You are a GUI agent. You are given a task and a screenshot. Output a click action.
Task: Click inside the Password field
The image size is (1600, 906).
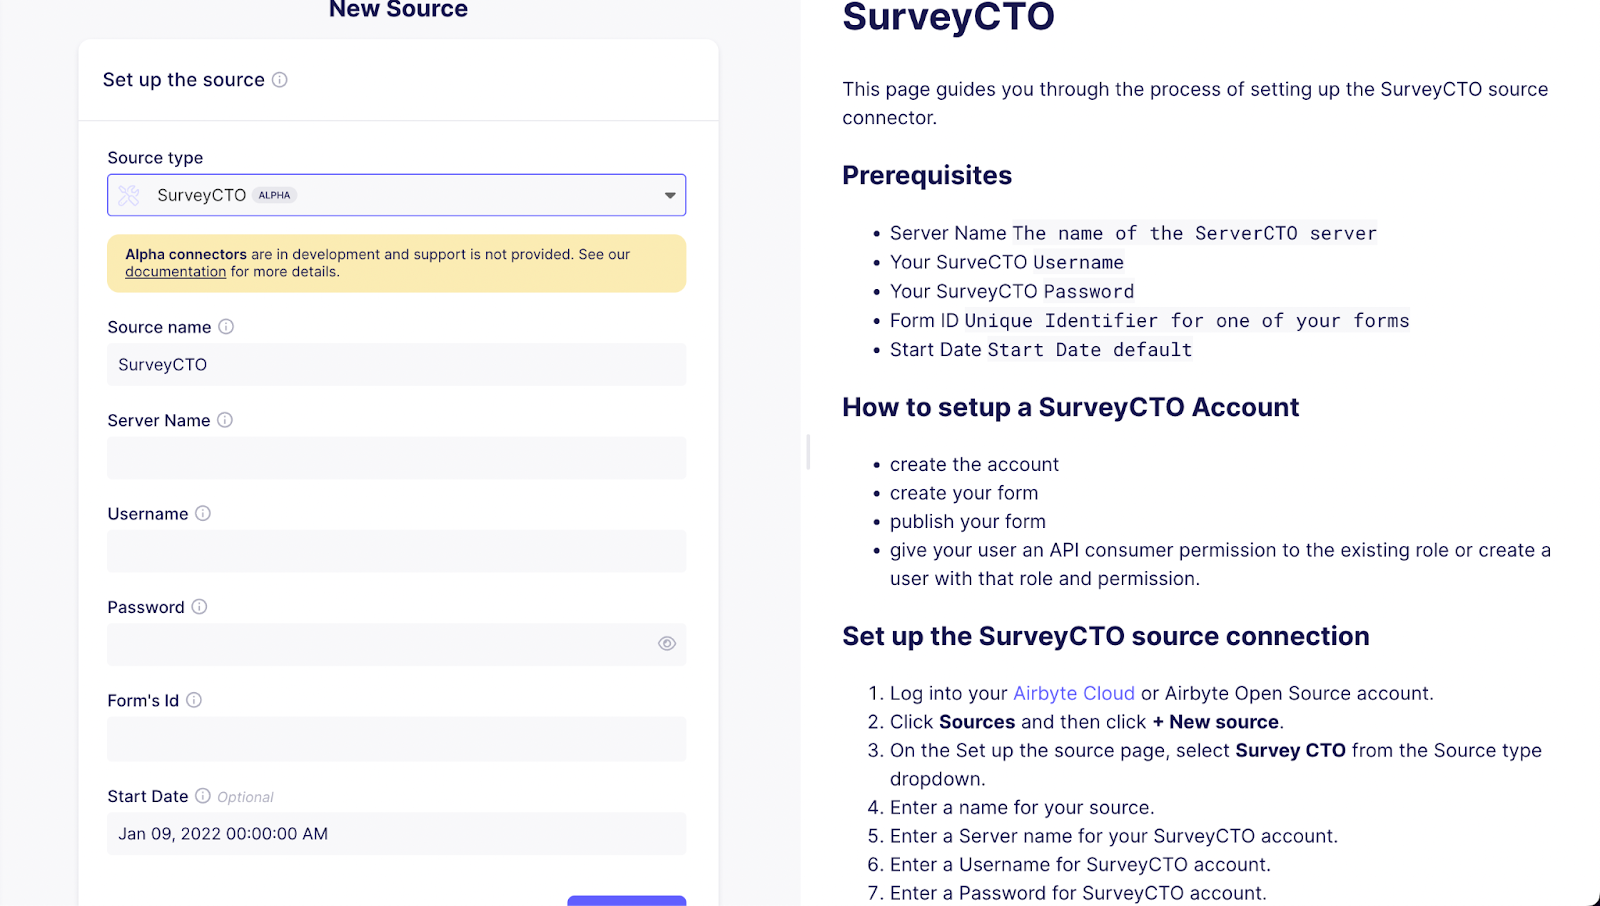380,644
